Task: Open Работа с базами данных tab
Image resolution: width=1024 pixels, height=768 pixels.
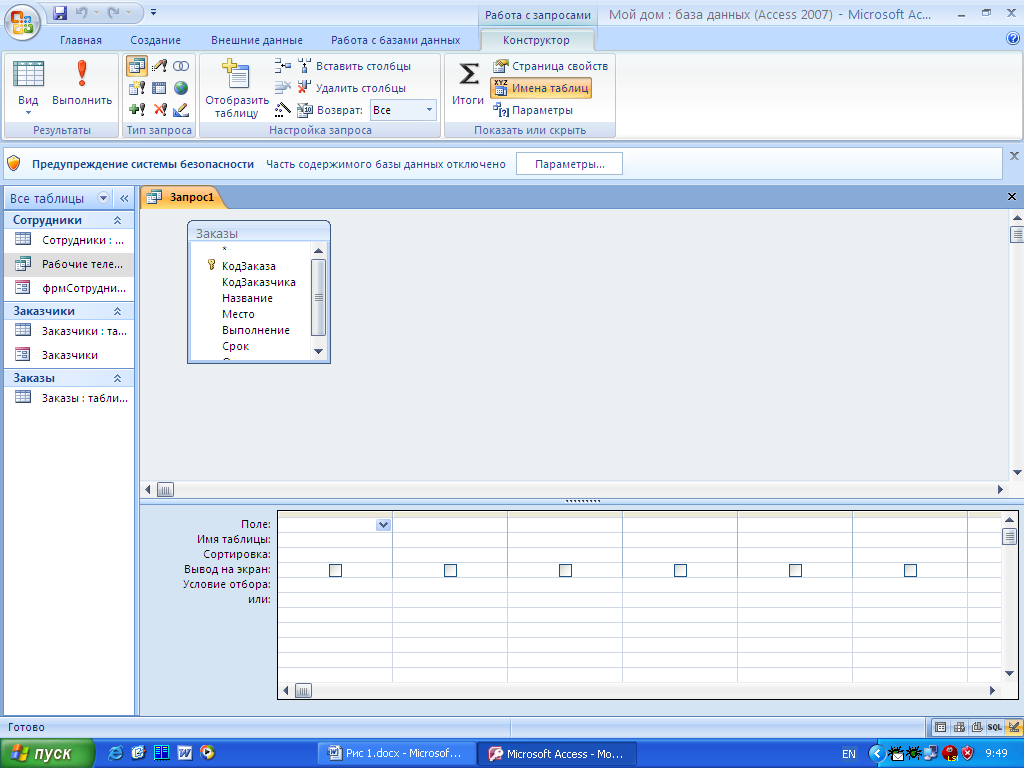Action: coord(396,40)
